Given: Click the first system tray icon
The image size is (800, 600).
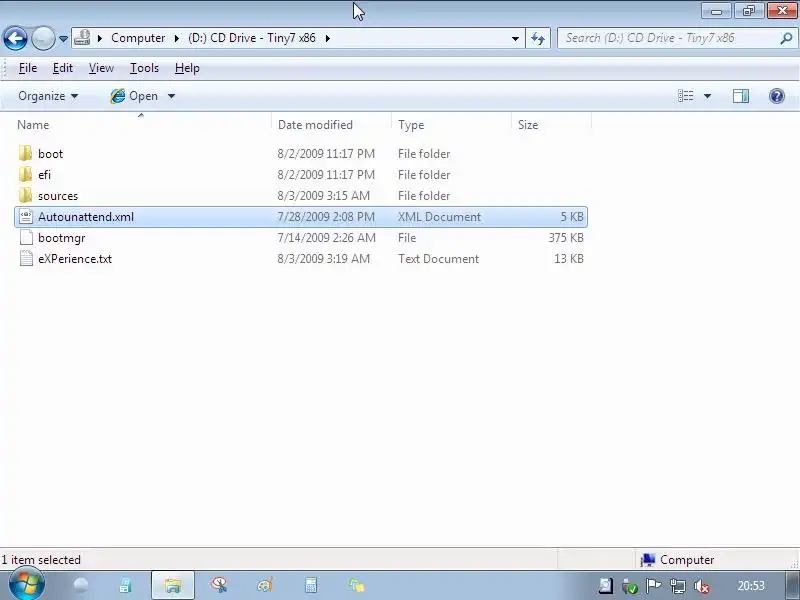Looking at the screenshot, I should (x=606, y=586).
